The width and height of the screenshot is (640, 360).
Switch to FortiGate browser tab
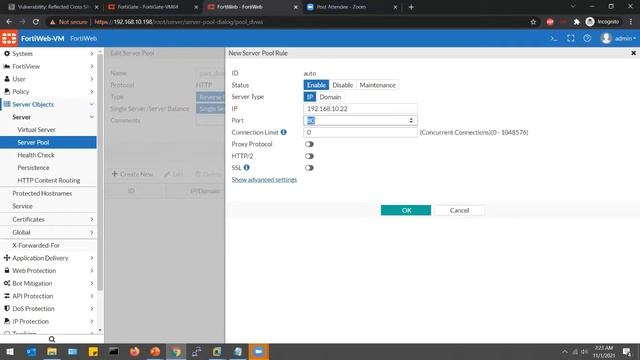point(153,7)
